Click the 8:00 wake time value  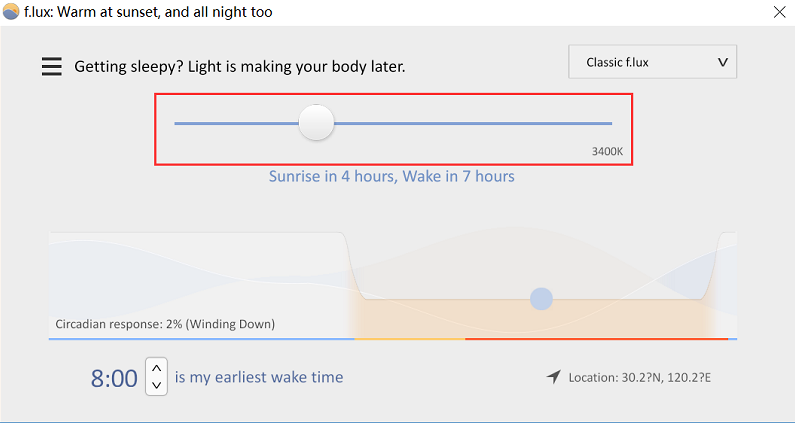pyautogui.click(x=114, y=378)
